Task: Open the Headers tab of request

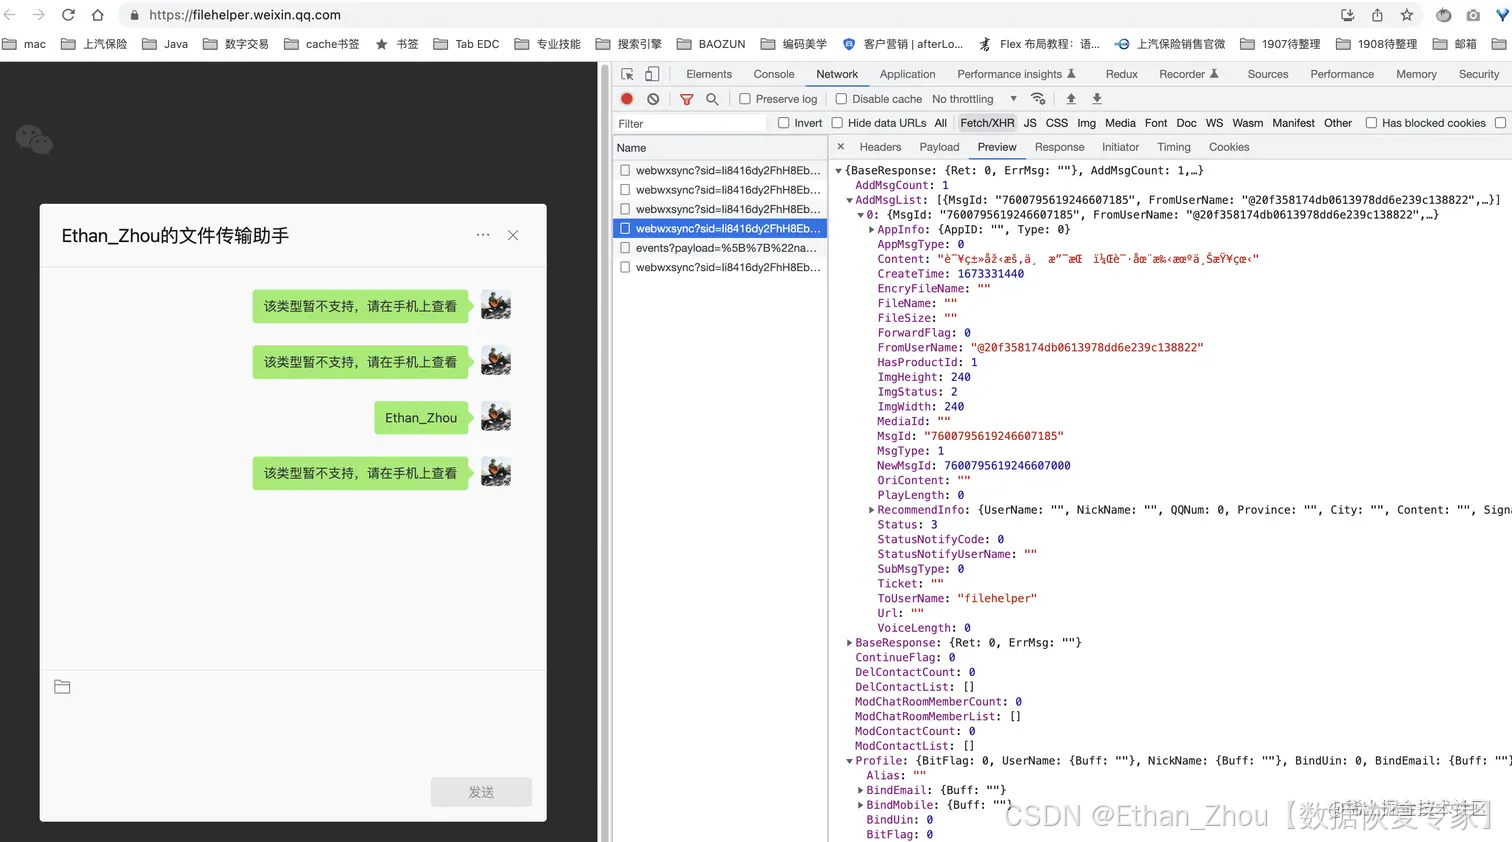Action: point(880,147)
